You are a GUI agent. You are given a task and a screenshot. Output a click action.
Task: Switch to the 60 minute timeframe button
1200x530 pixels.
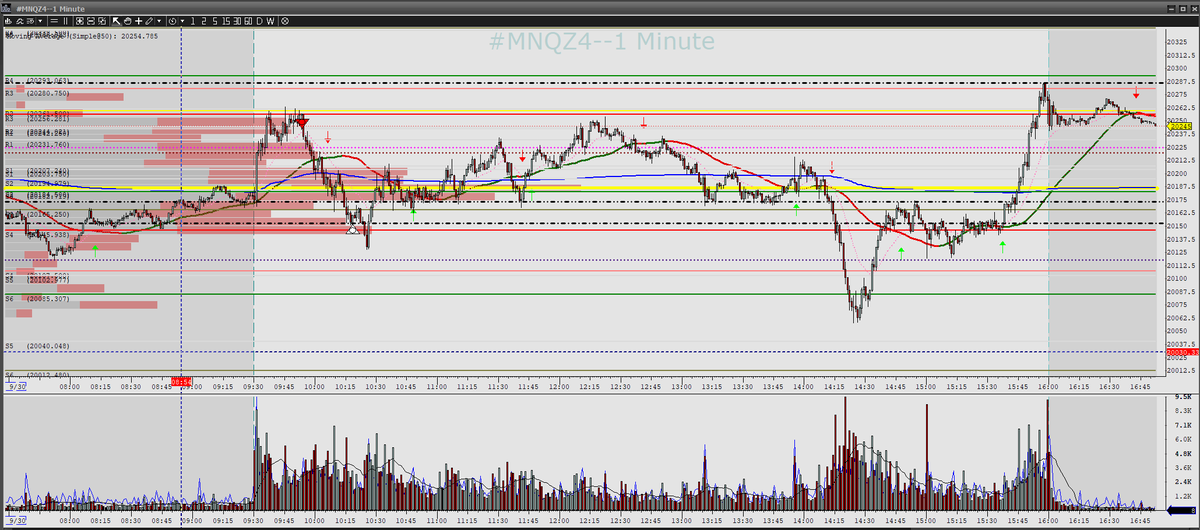[249, 21]
